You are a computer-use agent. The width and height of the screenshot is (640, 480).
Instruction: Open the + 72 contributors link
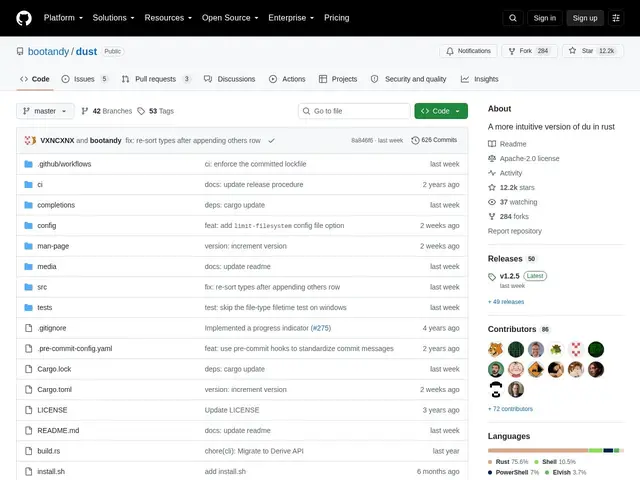(x=511, y=409)
